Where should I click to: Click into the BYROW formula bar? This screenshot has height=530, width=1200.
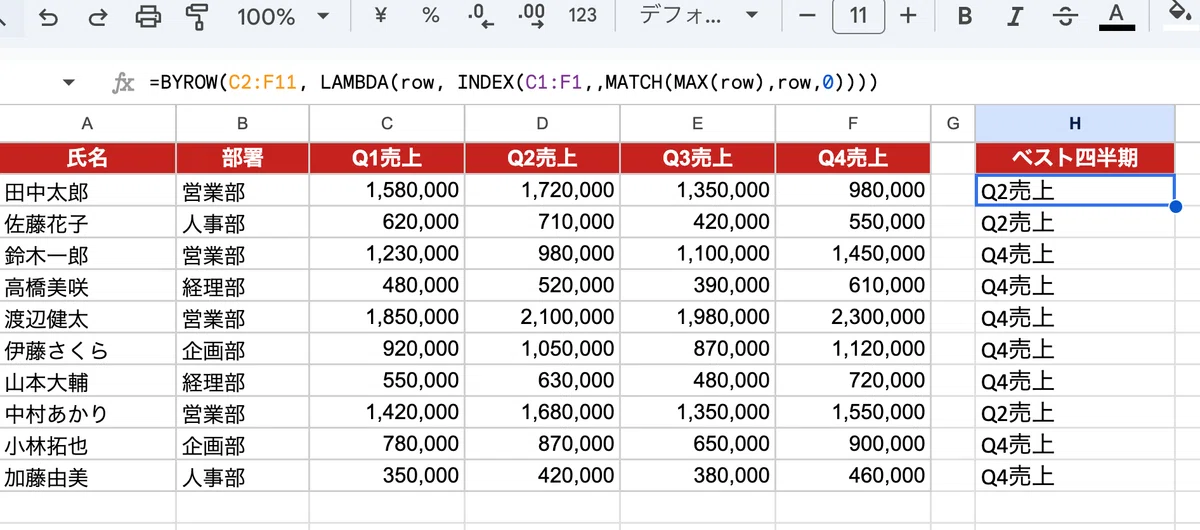click(x=513, y=83)
